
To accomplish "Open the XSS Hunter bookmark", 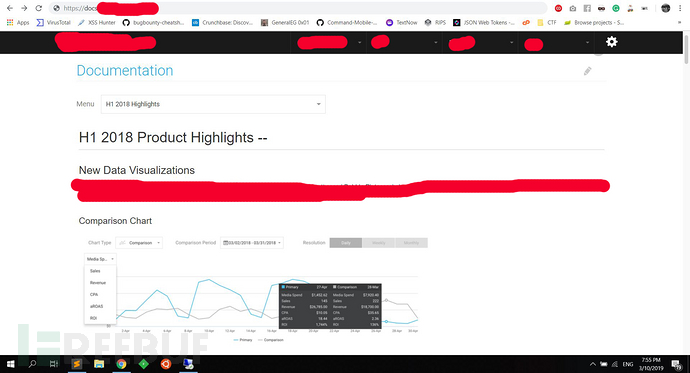I will tap(97, 22).
